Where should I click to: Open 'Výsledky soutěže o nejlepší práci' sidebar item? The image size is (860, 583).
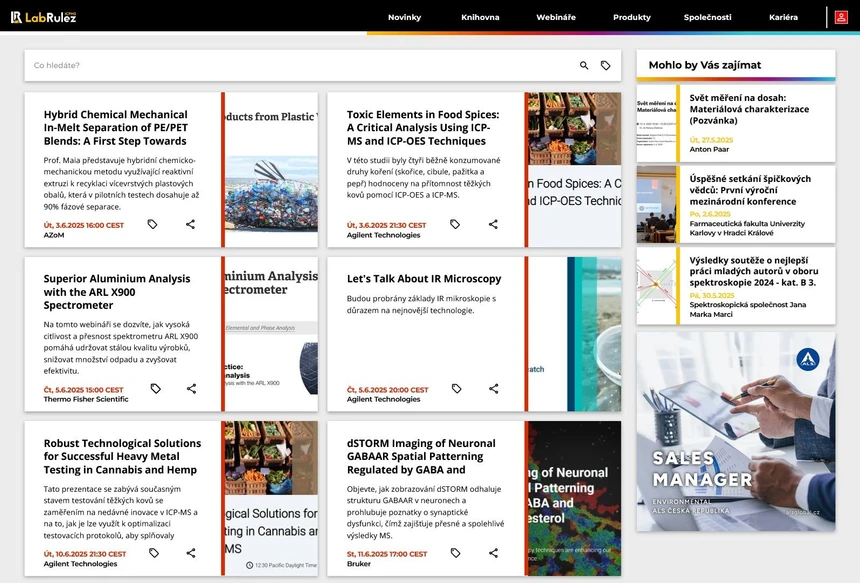click(754, 271)
